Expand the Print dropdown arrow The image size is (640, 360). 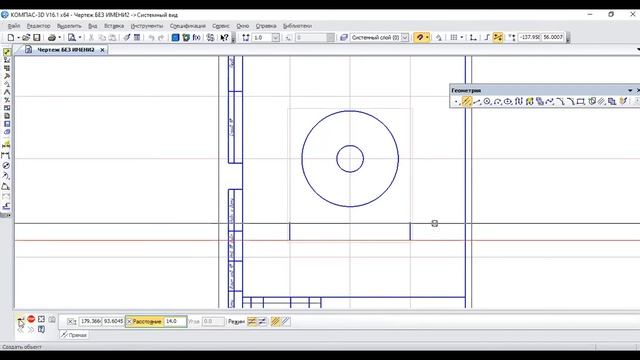tap(60, 38)
